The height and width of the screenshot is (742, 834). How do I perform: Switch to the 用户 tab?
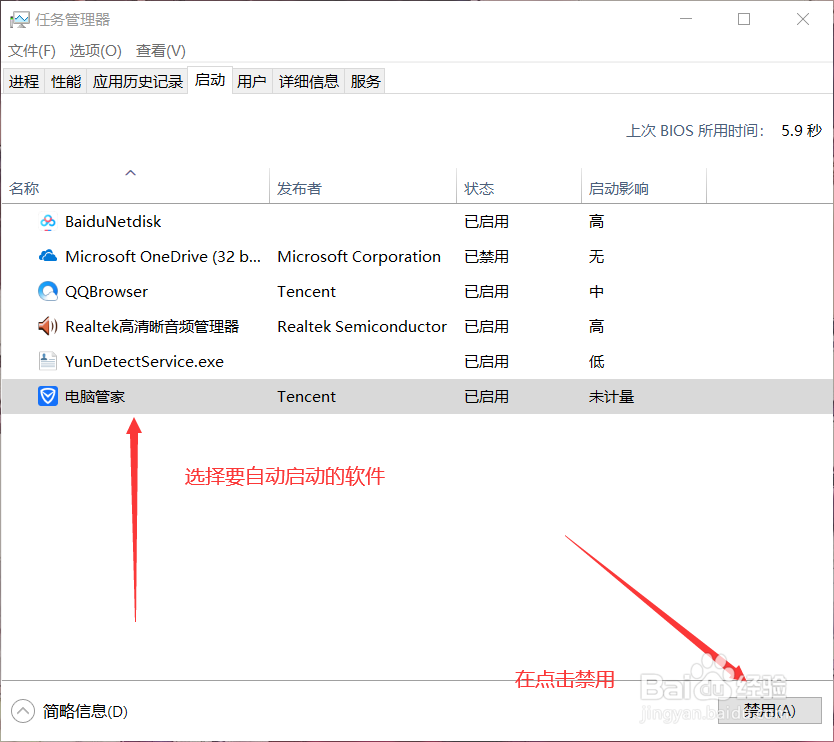click(252, 81)
